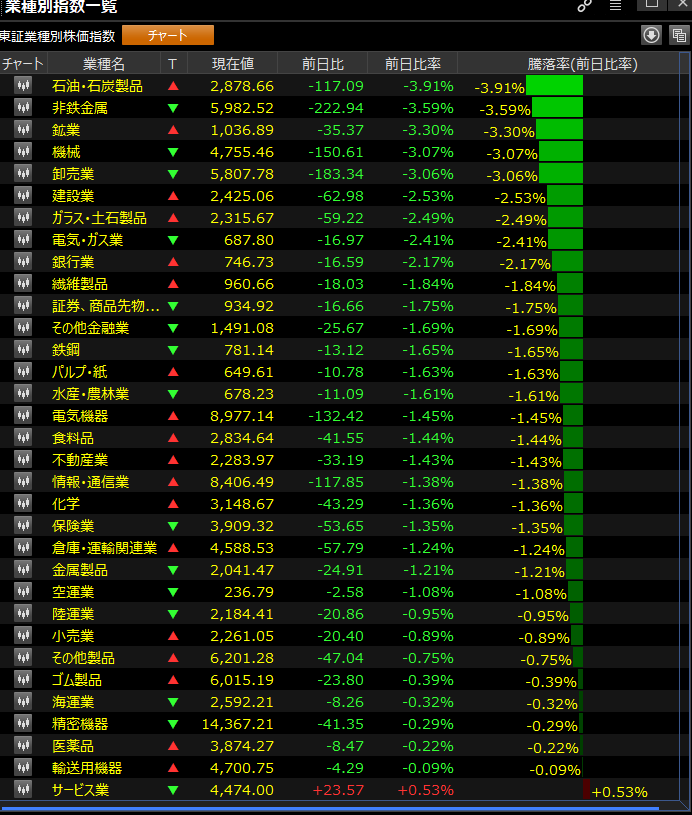Select 倉庫・運輸関連業 industry name
Image resolution: width=692 pixels, height=815 pixels.
(x=105, y=548)
